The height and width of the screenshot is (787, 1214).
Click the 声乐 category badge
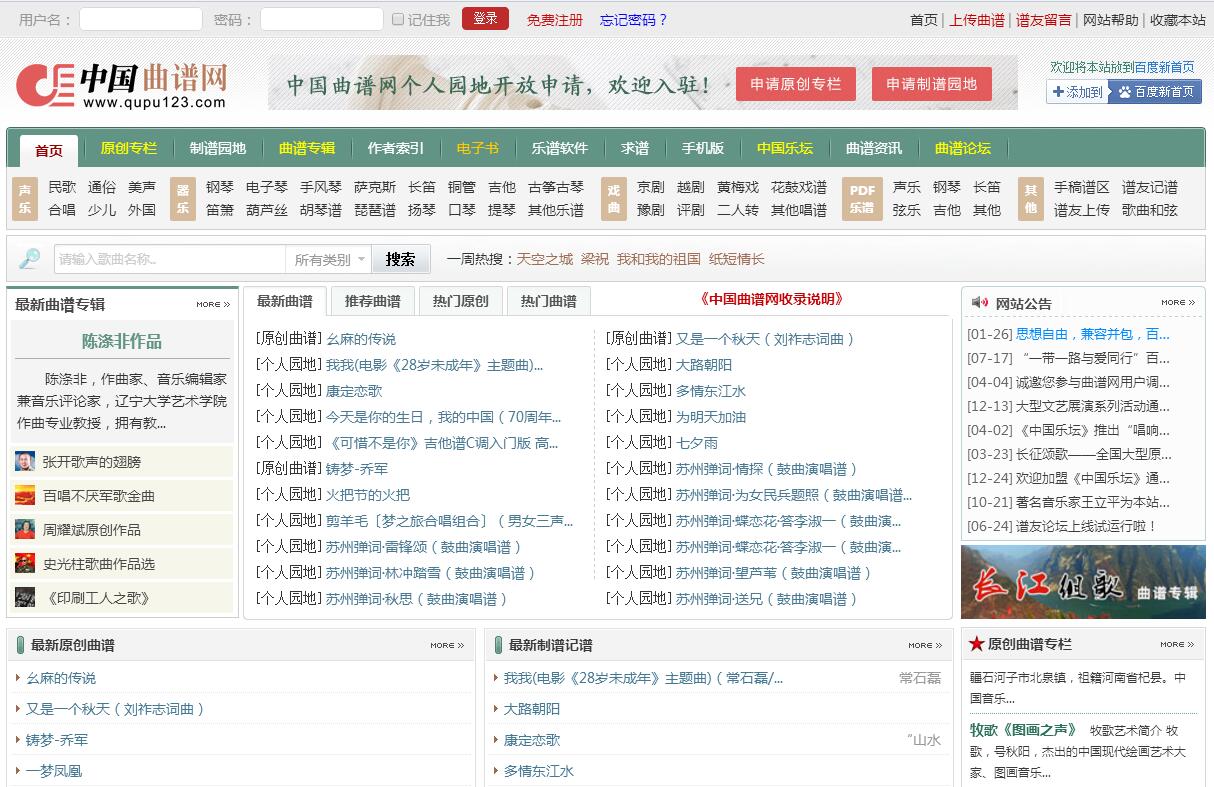pos(25,198)
